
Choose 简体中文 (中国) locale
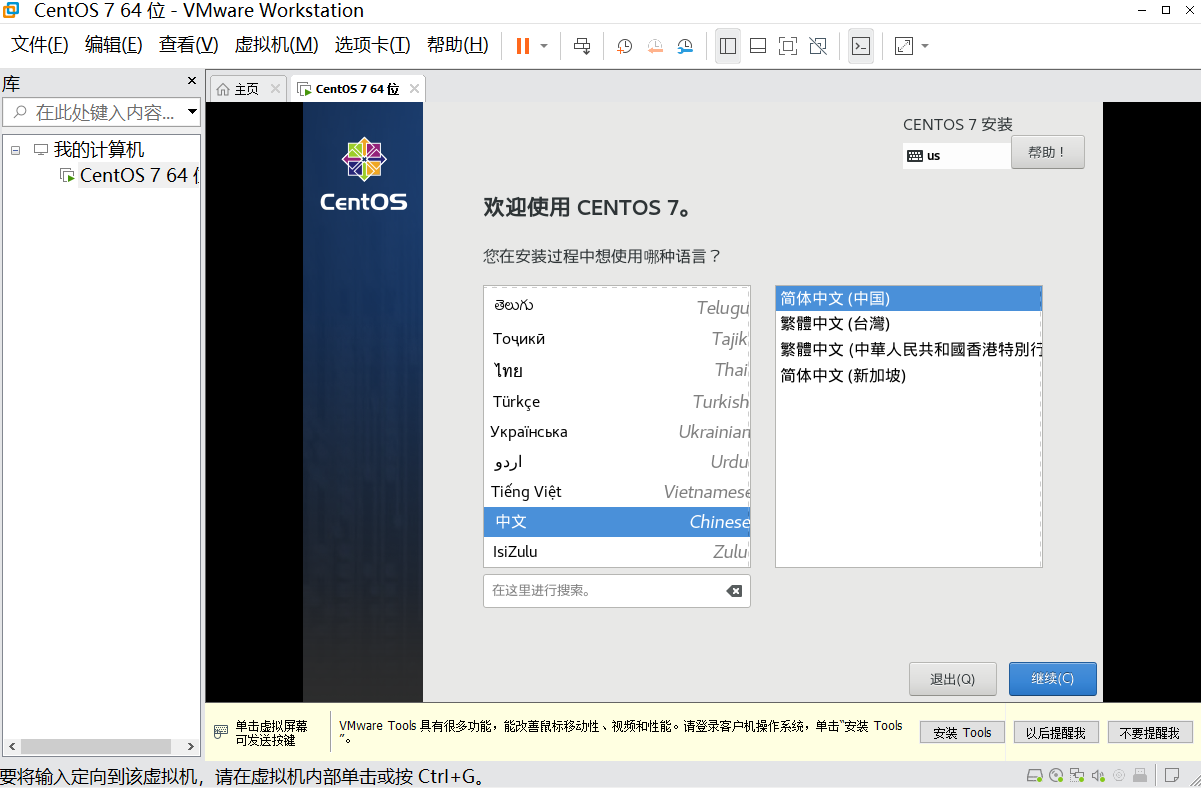pyautogui.click(x=908, y=298)
